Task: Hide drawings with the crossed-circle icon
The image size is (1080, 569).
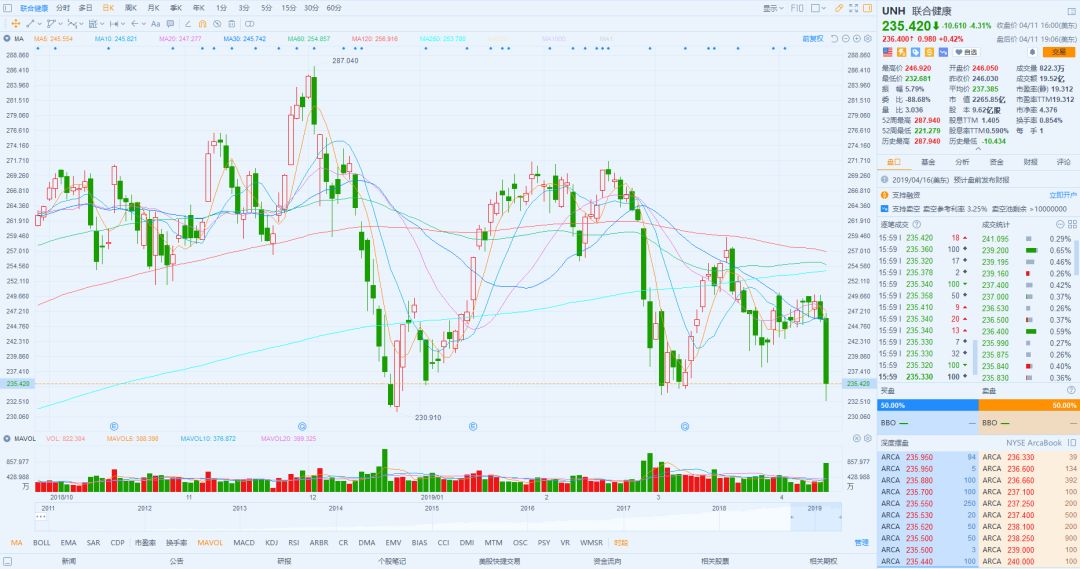Action: [217, 23]
